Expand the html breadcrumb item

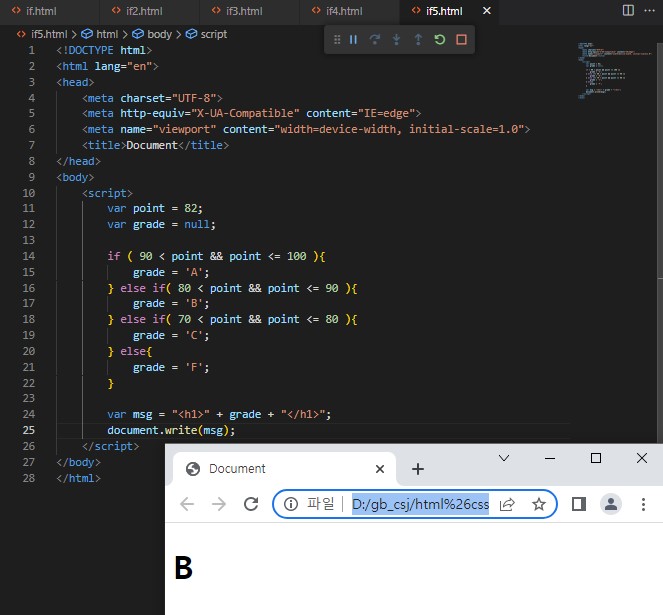[100, 34]
